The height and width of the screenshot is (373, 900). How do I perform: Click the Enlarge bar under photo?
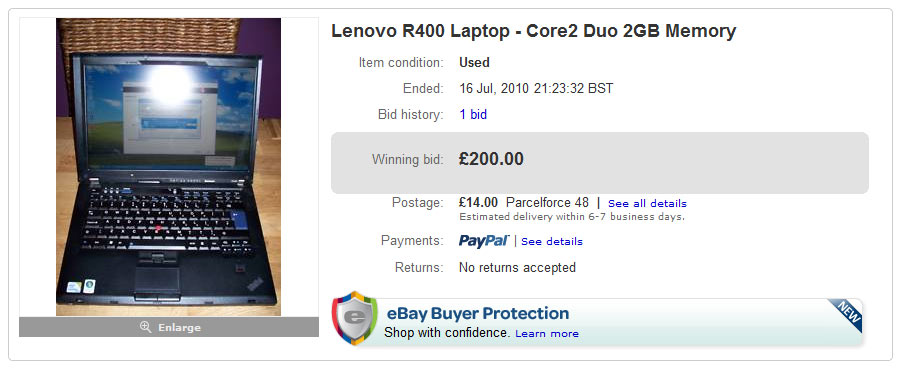coord(169,327)
